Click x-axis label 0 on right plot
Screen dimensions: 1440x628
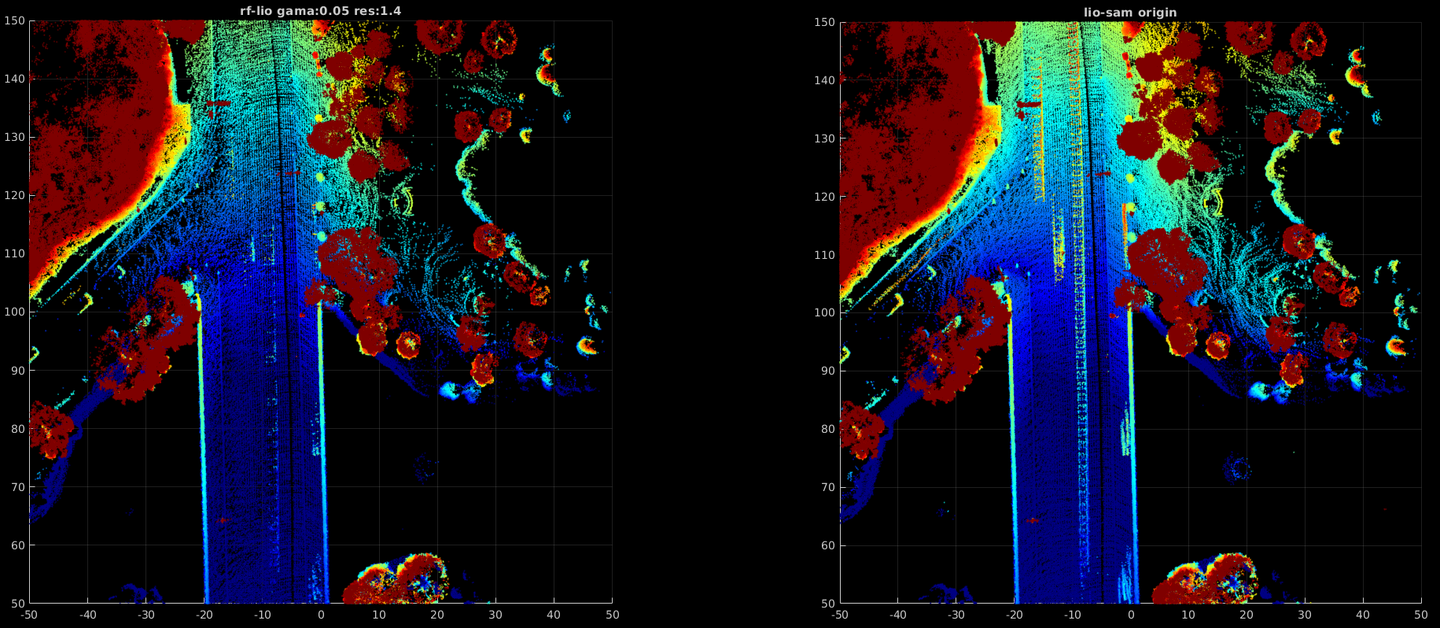point(1130,615)
